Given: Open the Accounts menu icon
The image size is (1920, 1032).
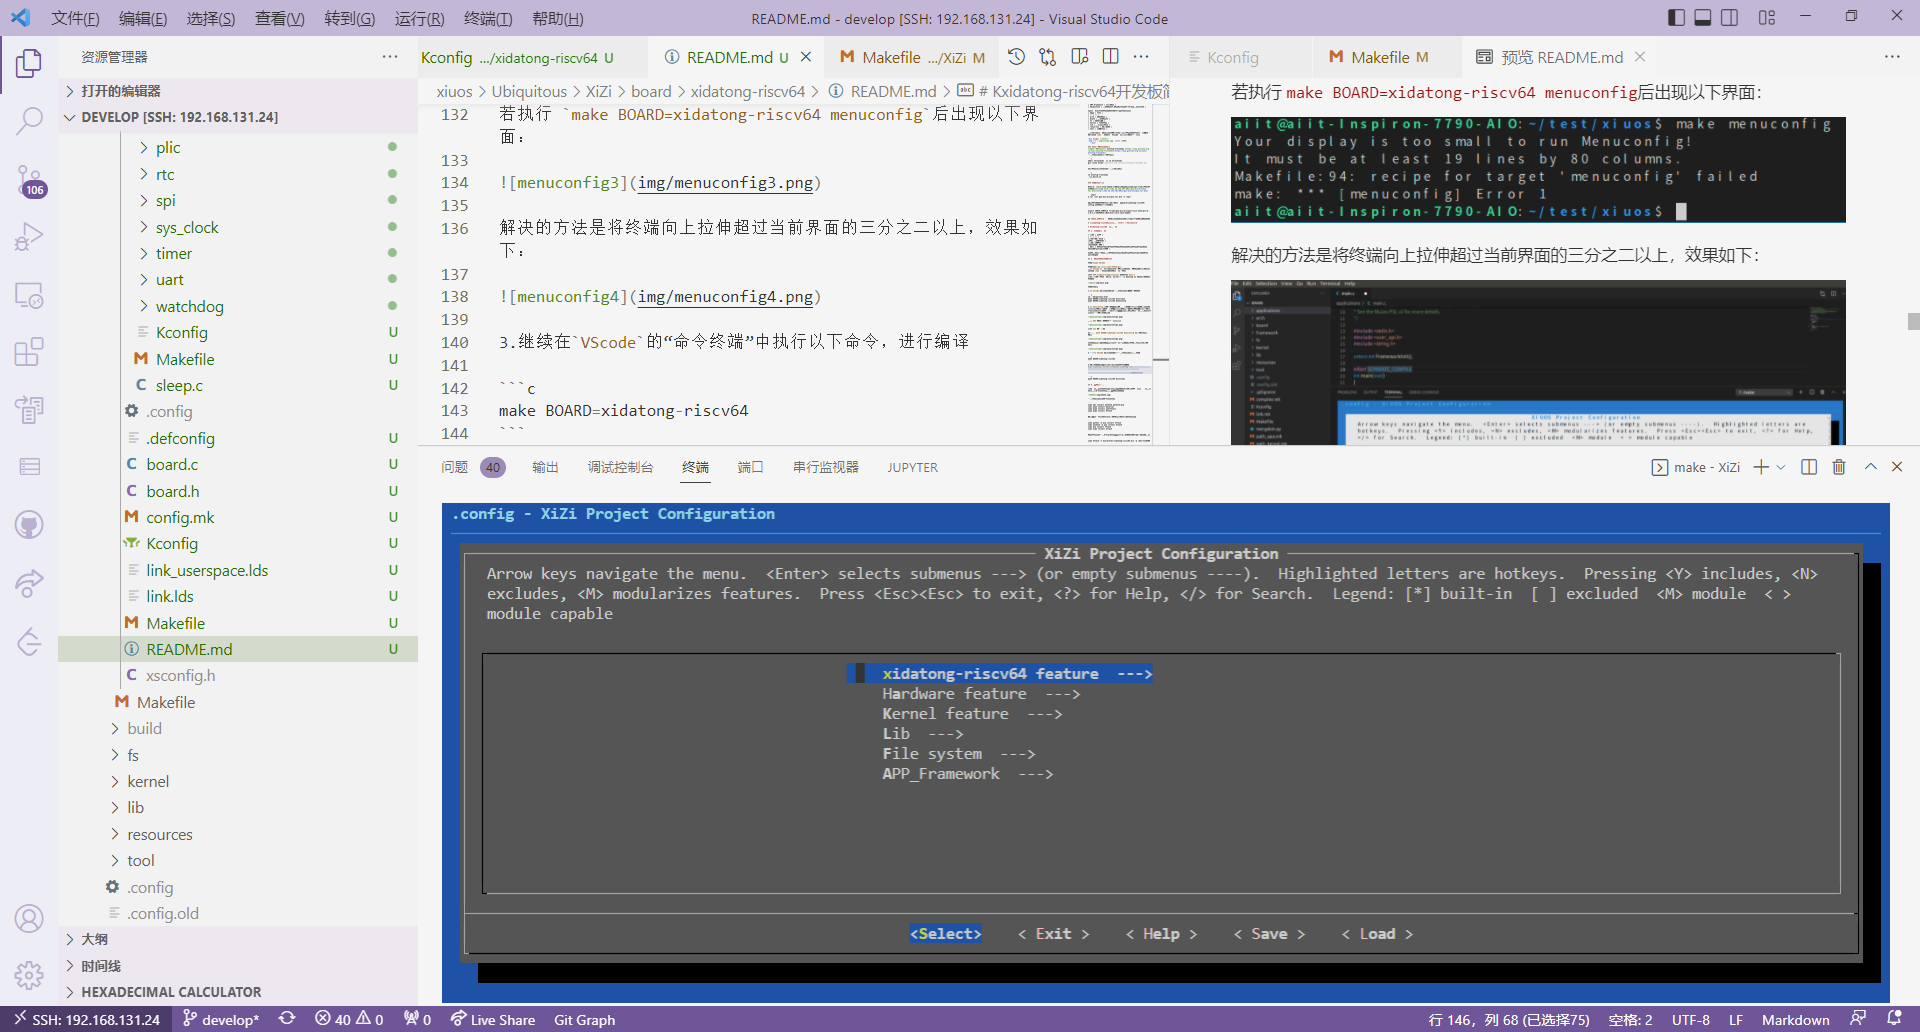Looking at the screenshot, I should tap(29, 918).
